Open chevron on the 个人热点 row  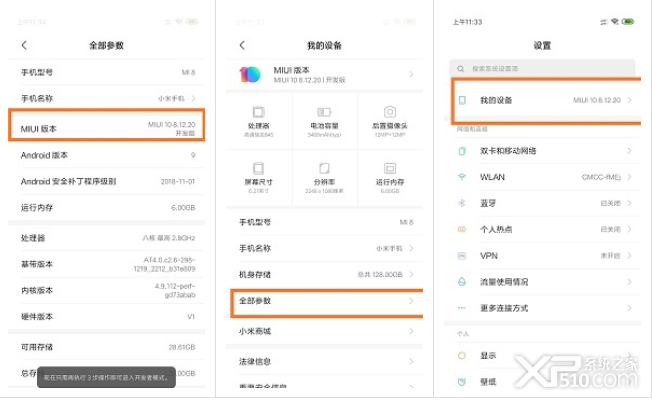pos(630,229)
